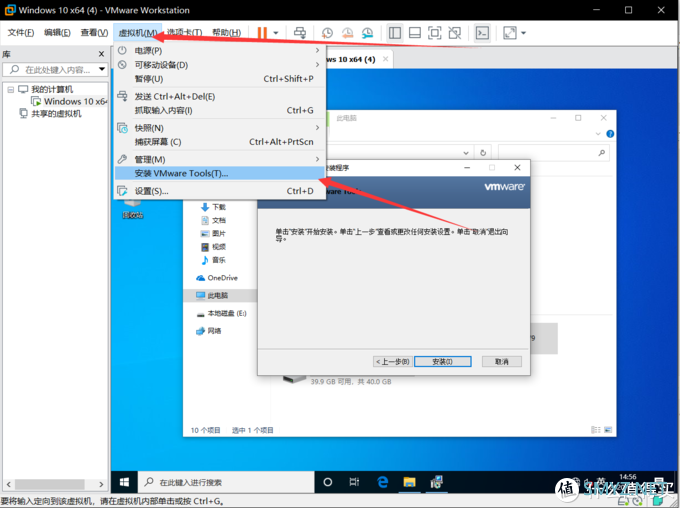Select 共享的虚拟机 in library tree

(56, 114)
